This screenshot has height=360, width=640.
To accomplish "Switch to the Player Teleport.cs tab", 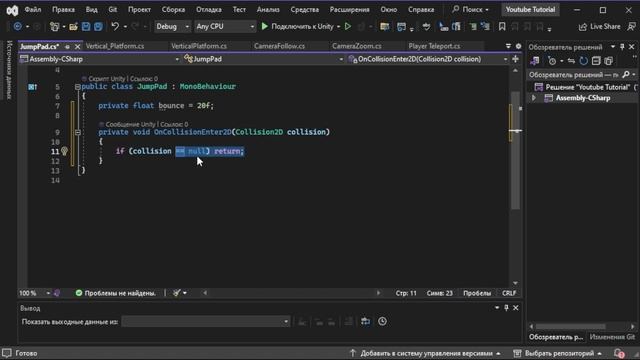I will [x=434, y=46].
